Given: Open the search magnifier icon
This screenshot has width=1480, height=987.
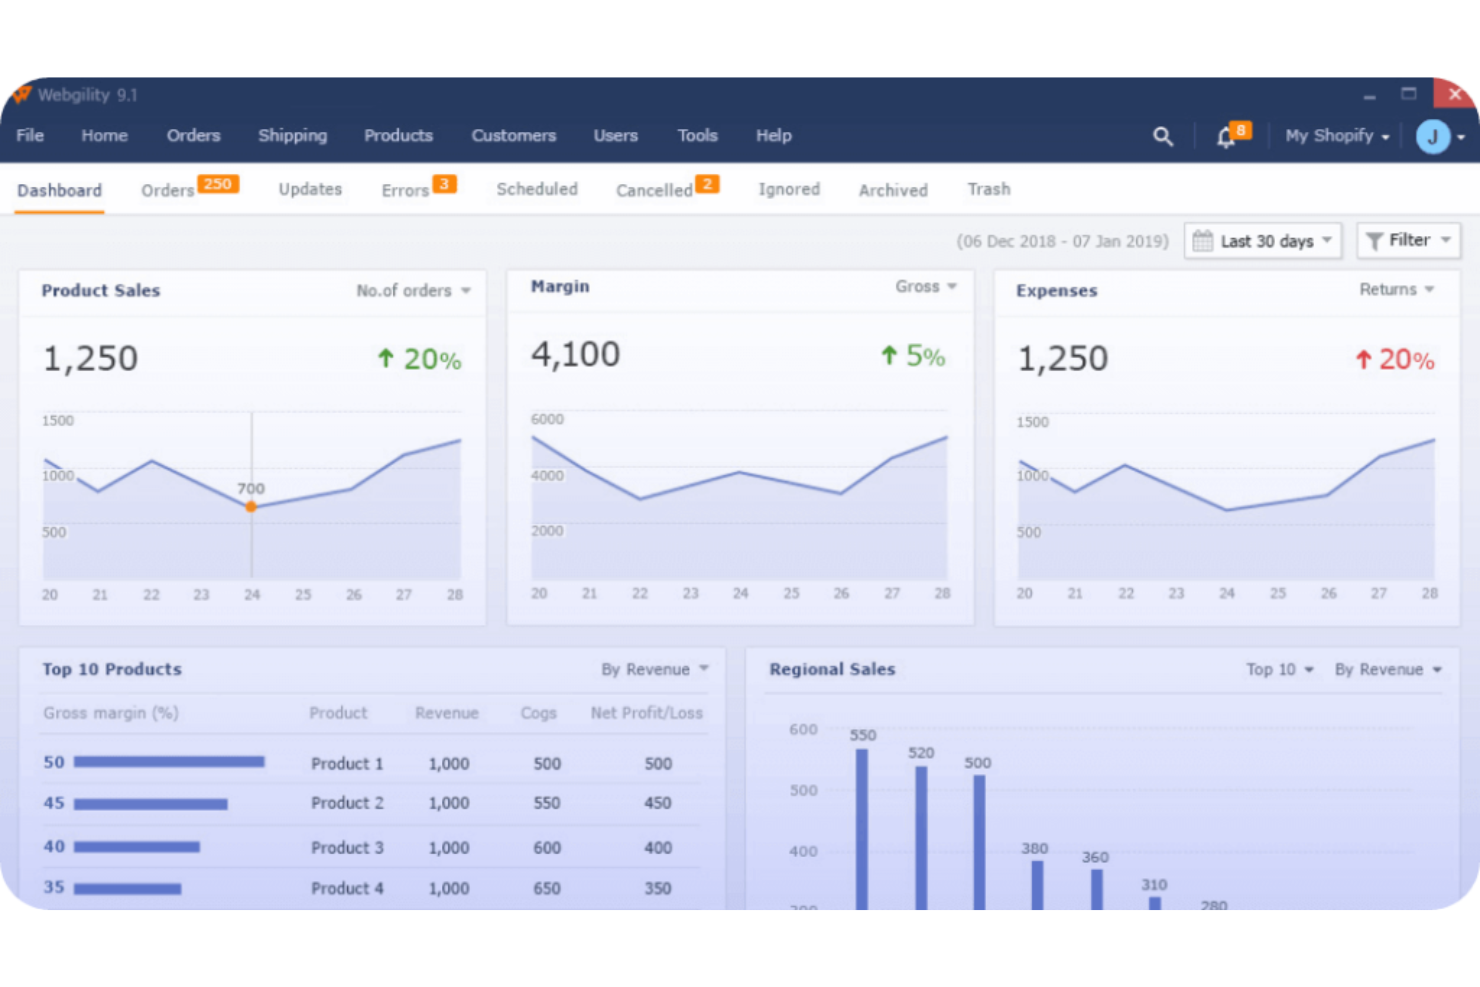Looking at the screenshot, I should click(x=1162, y=136).
